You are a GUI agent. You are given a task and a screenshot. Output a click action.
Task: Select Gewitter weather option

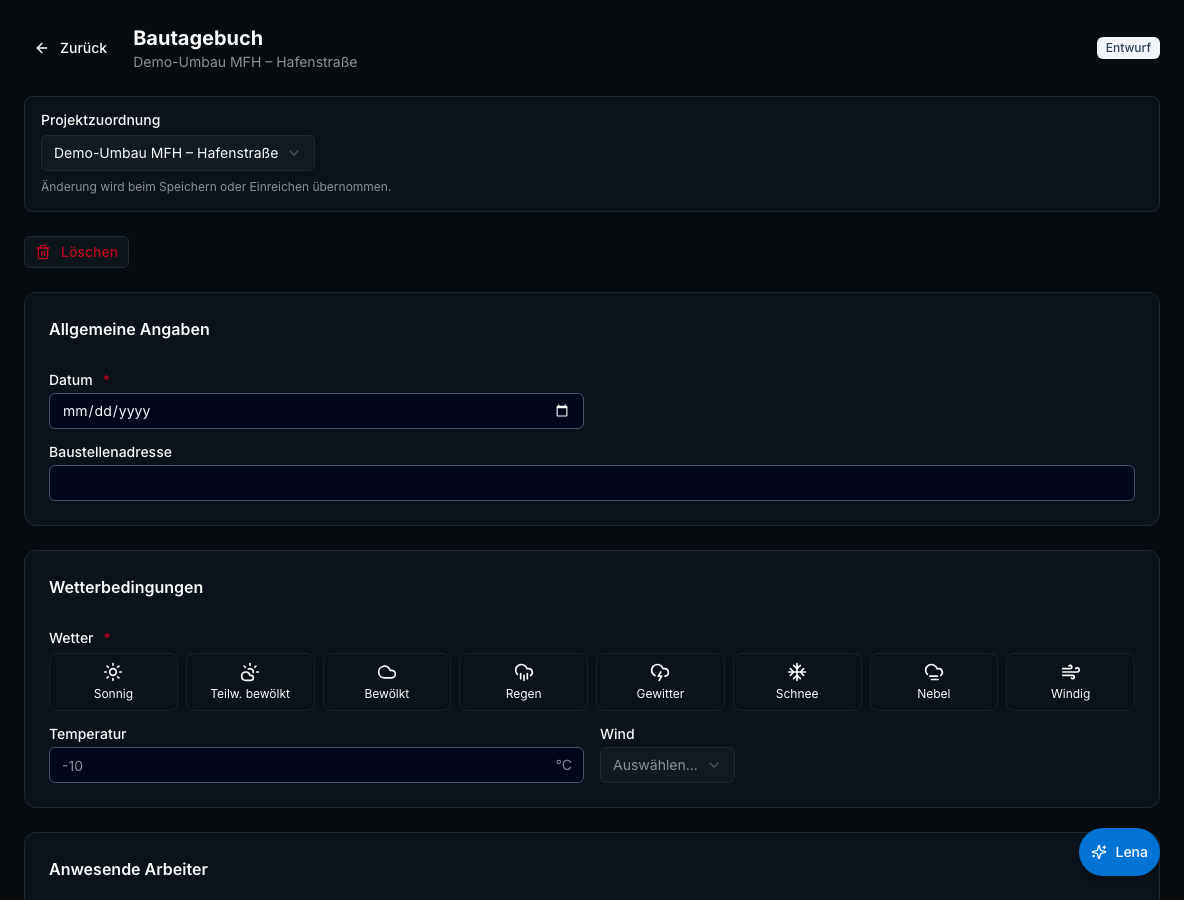pos(660,682)
